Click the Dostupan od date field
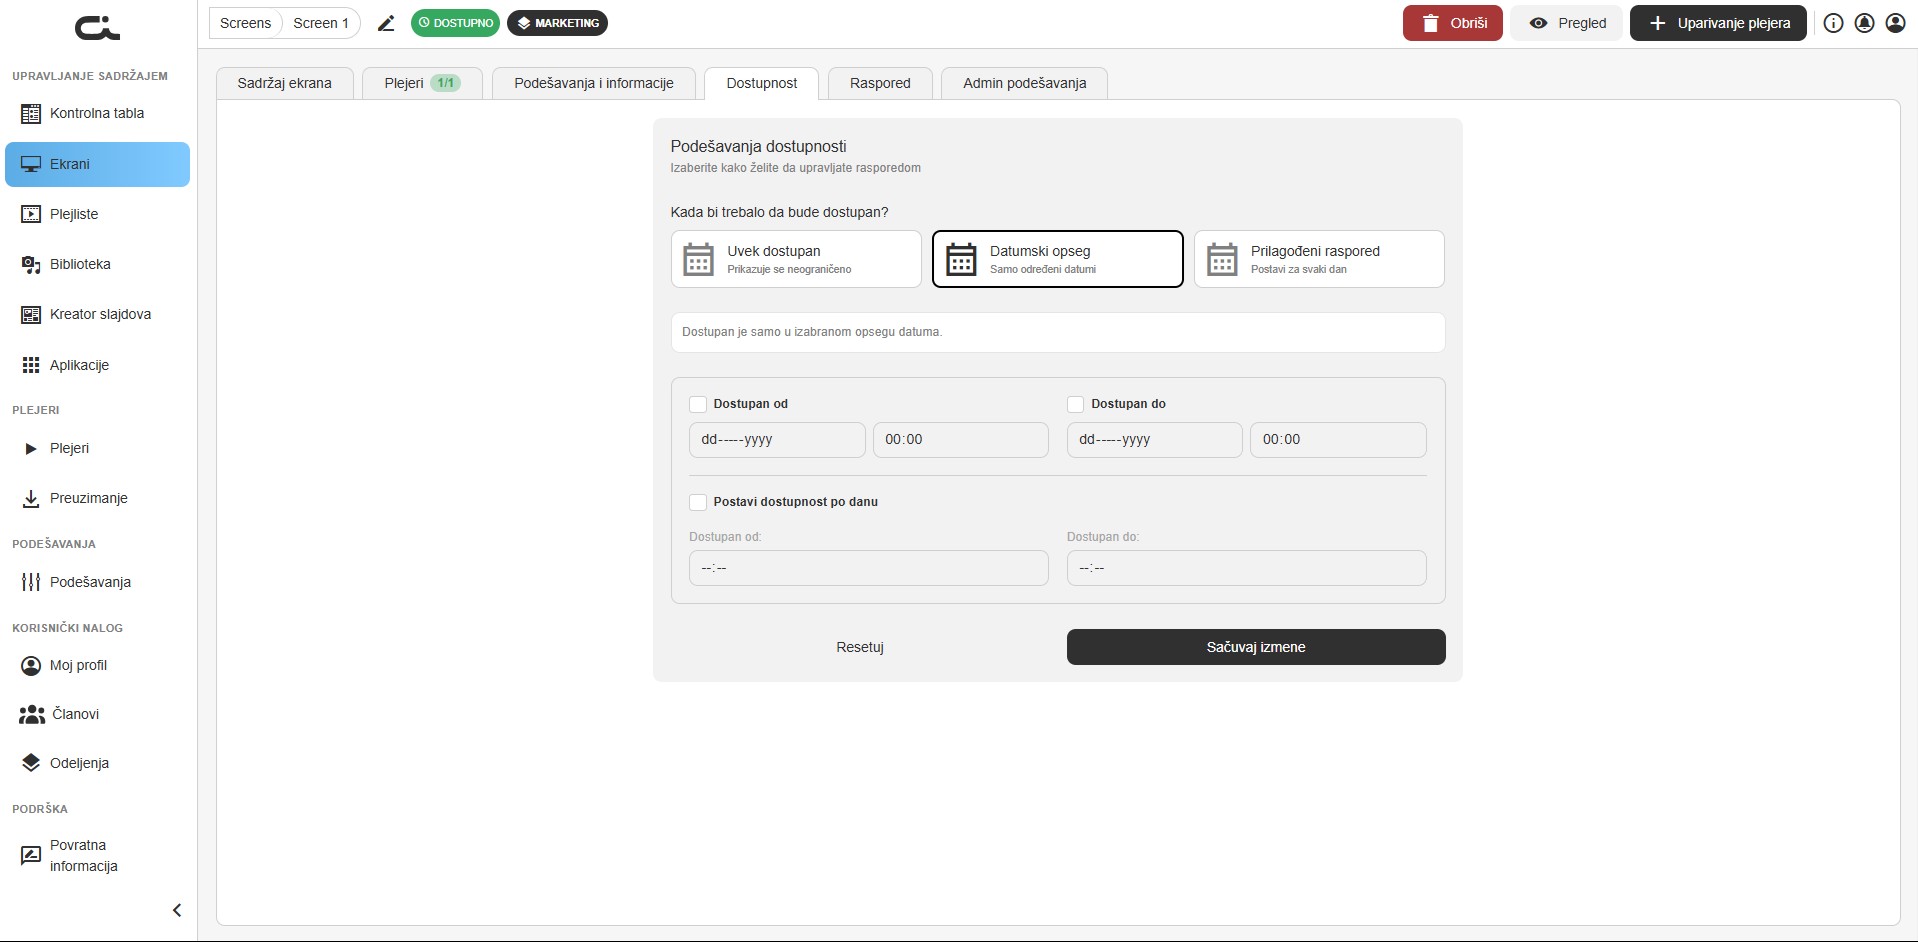Image resolution: width=1918 pixels, height=942 pixels. click(777, 440)
